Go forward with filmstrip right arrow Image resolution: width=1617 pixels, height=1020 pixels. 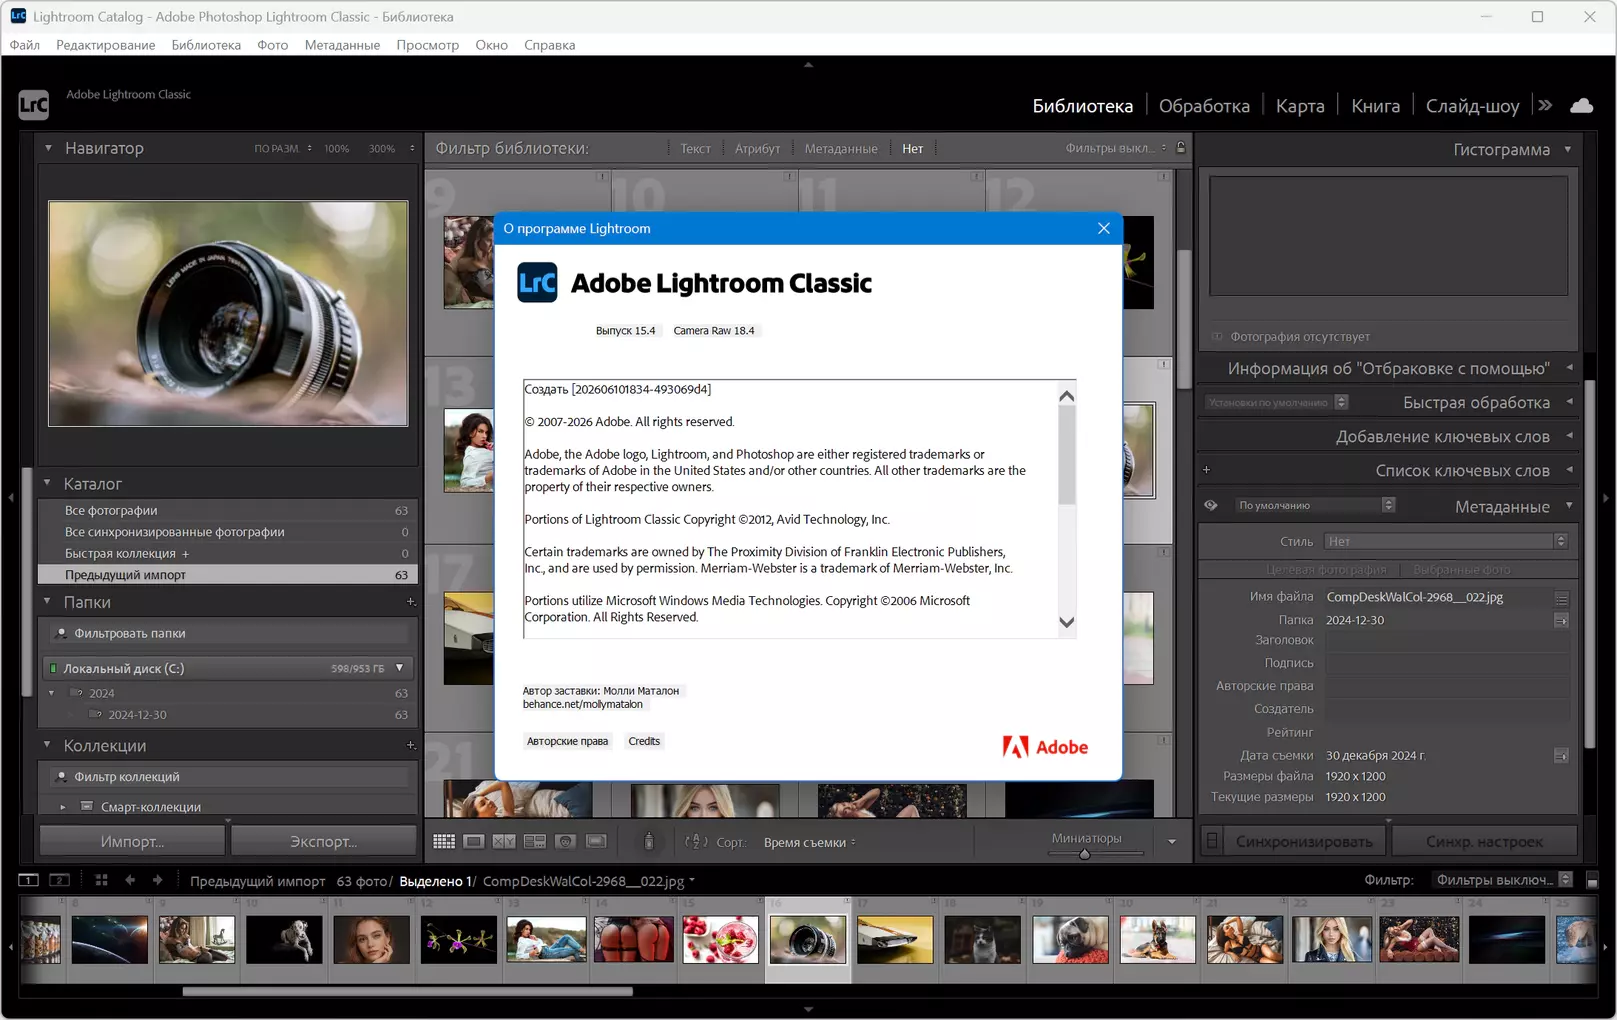[x=157, y=880]
